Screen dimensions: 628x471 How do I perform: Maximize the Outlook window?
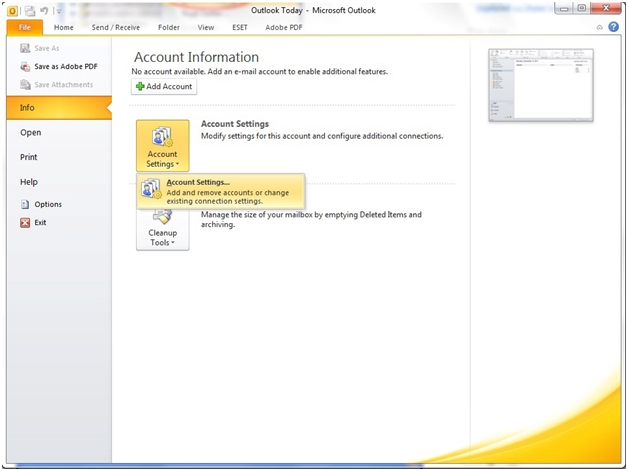tap(582, 8)
